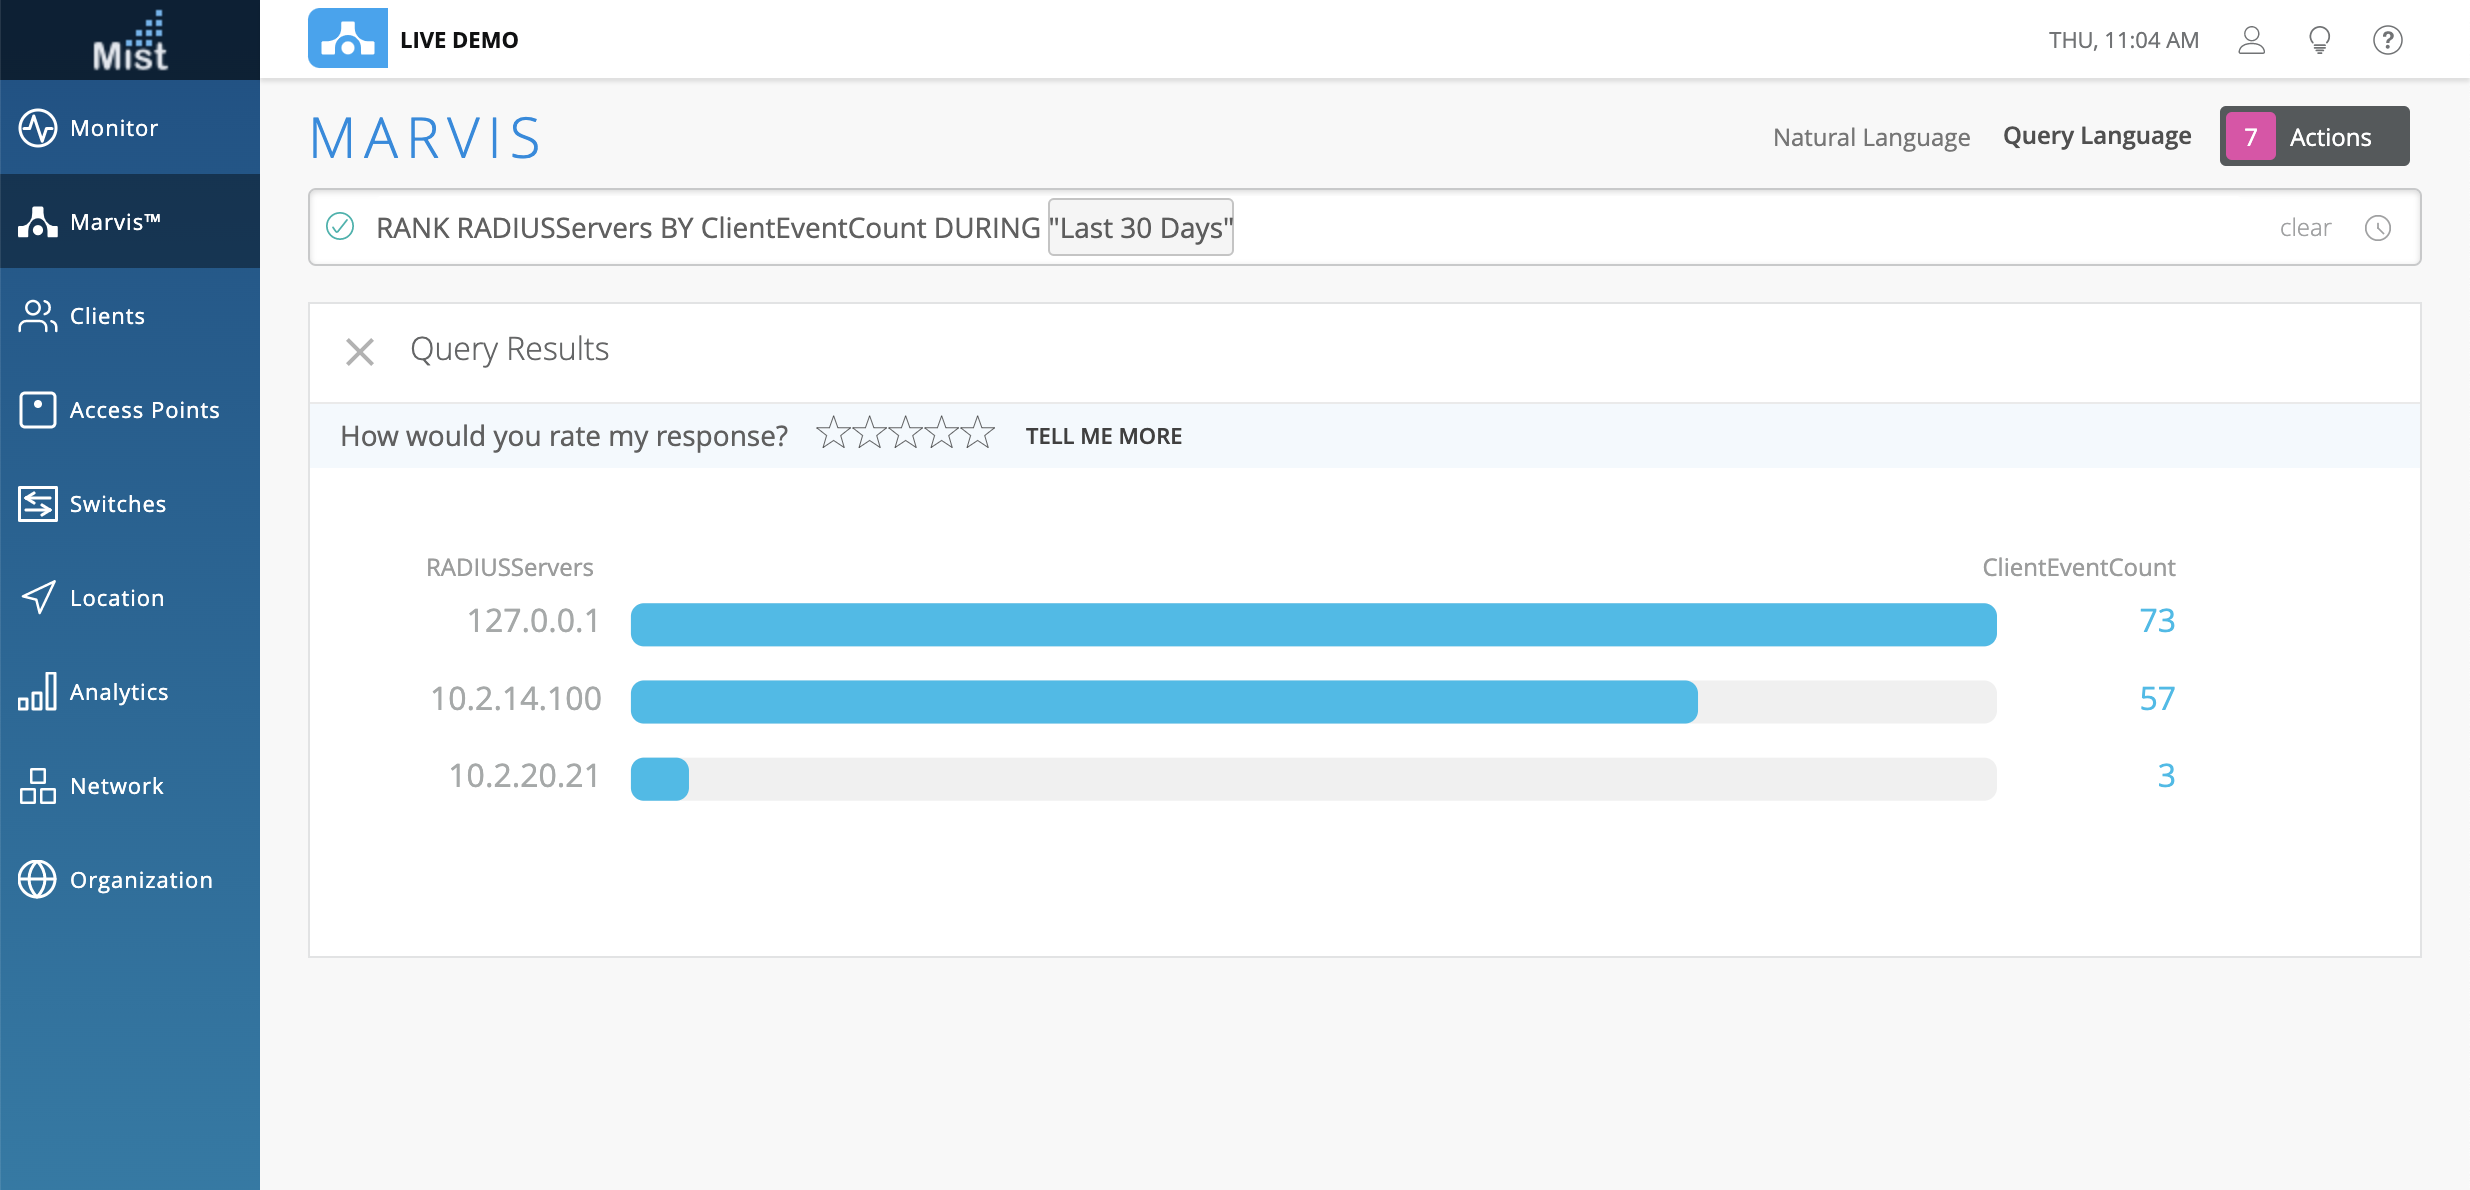Click the user account icon
2470x1190 pixels.
click(2251, 40)
